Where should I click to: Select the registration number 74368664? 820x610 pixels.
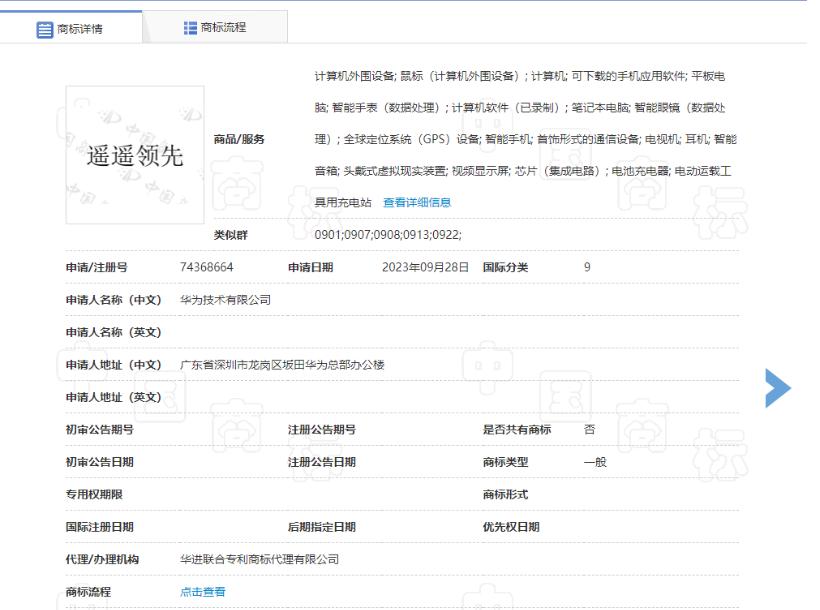coord(207,267)
